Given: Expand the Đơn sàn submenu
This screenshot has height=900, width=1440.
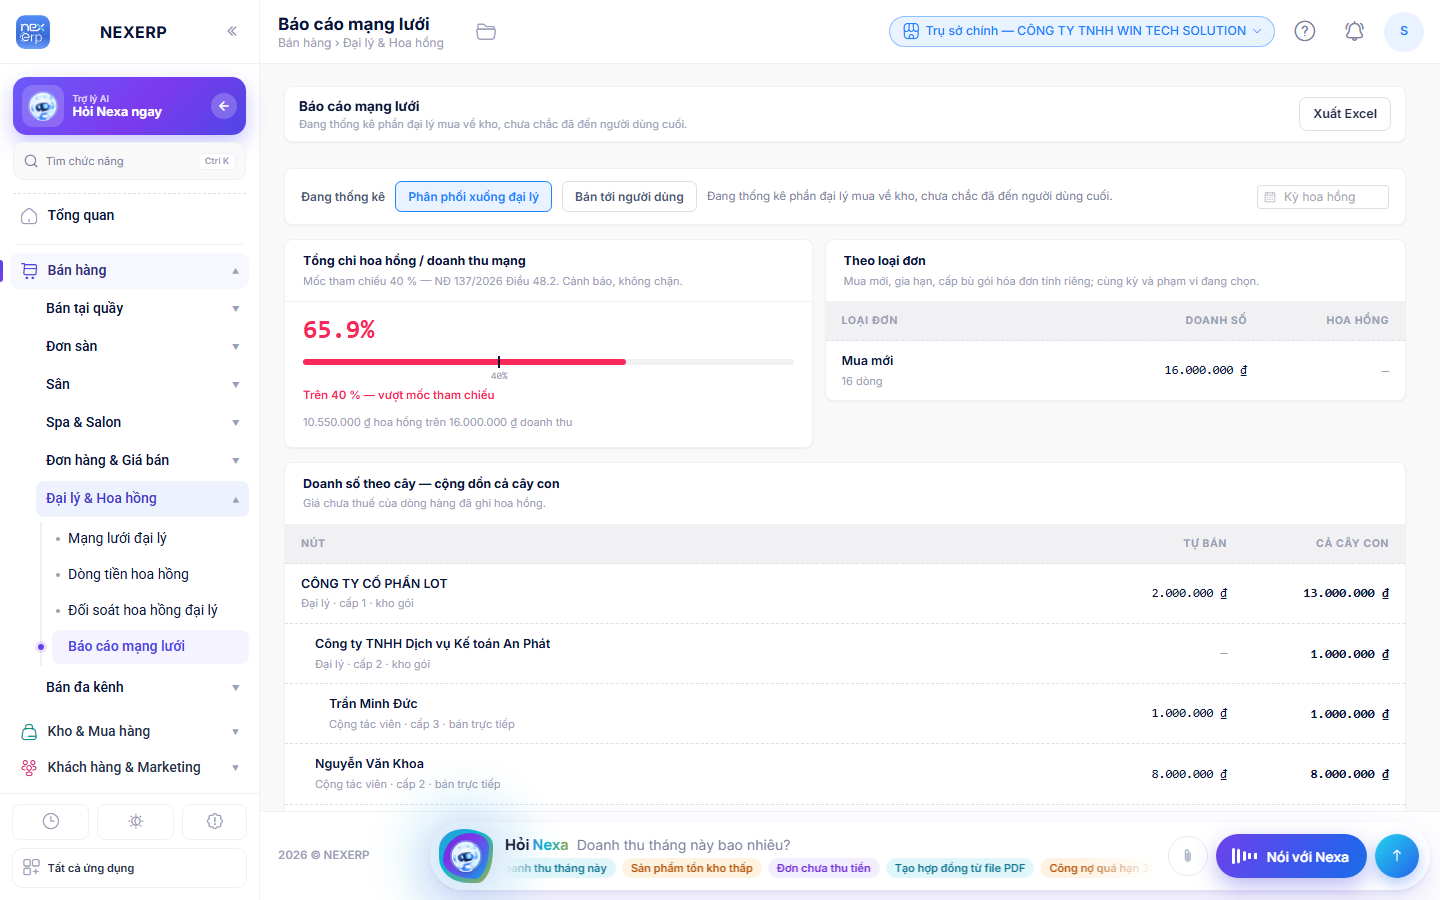Looking at the screenshot, I should pos(236,347).
